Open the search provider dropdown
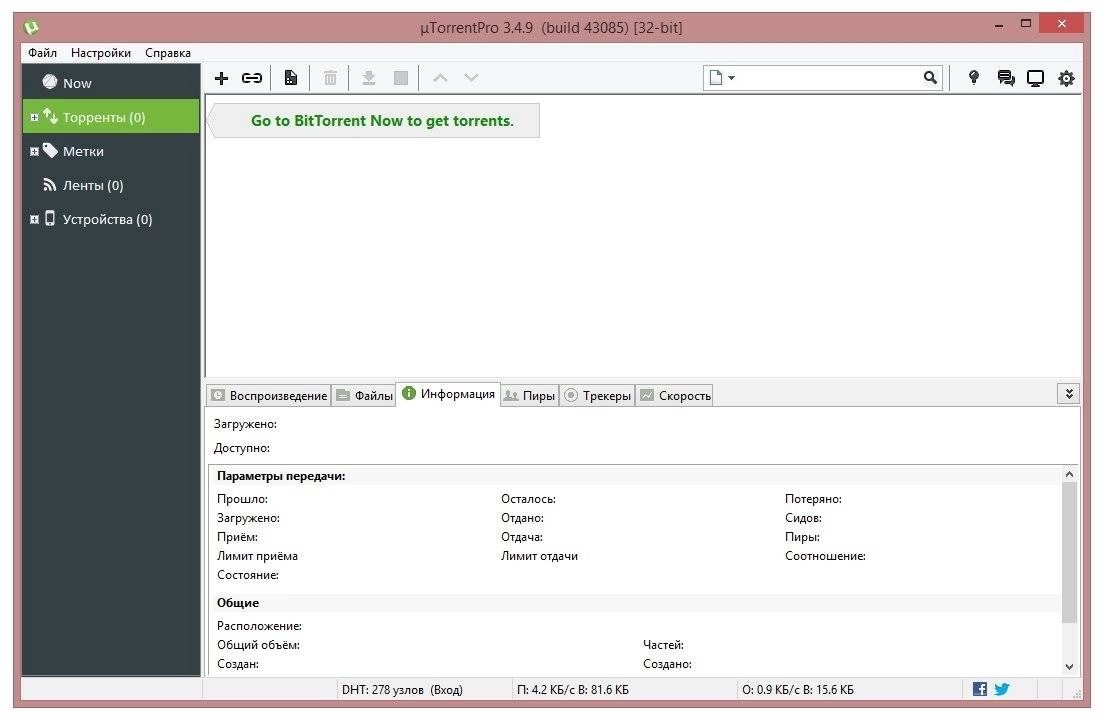 (722, 78)
